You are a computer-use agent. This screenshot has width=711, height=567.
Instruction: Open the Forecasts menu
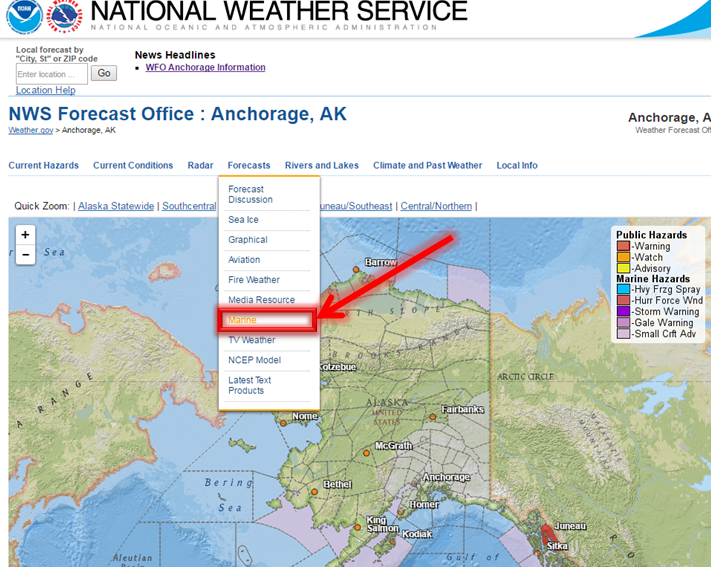(249, 166)
